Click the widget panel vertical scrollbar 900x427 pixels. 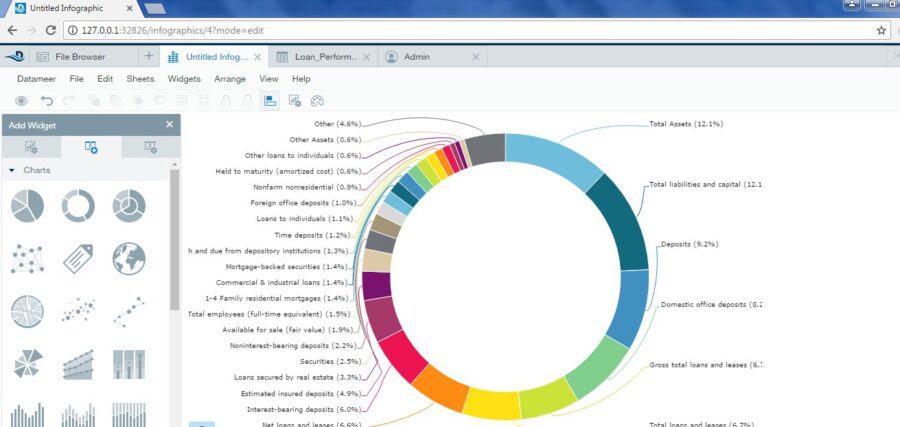click(174, 239)
